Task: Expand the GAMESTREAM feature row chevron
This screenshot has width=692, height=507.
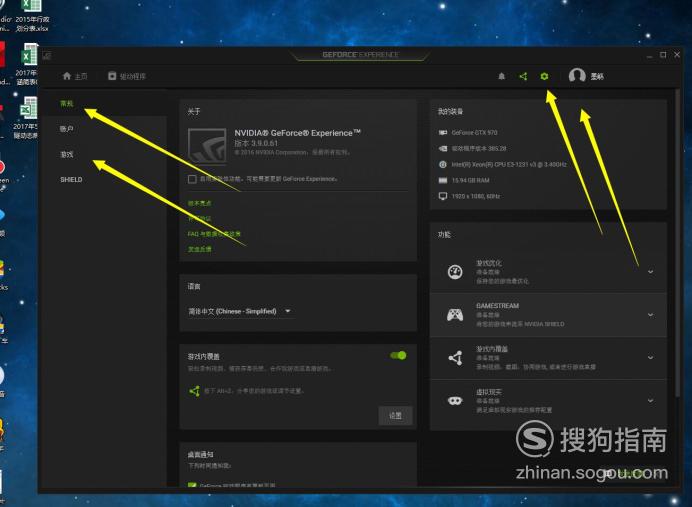Action: [x=651, y=315]
